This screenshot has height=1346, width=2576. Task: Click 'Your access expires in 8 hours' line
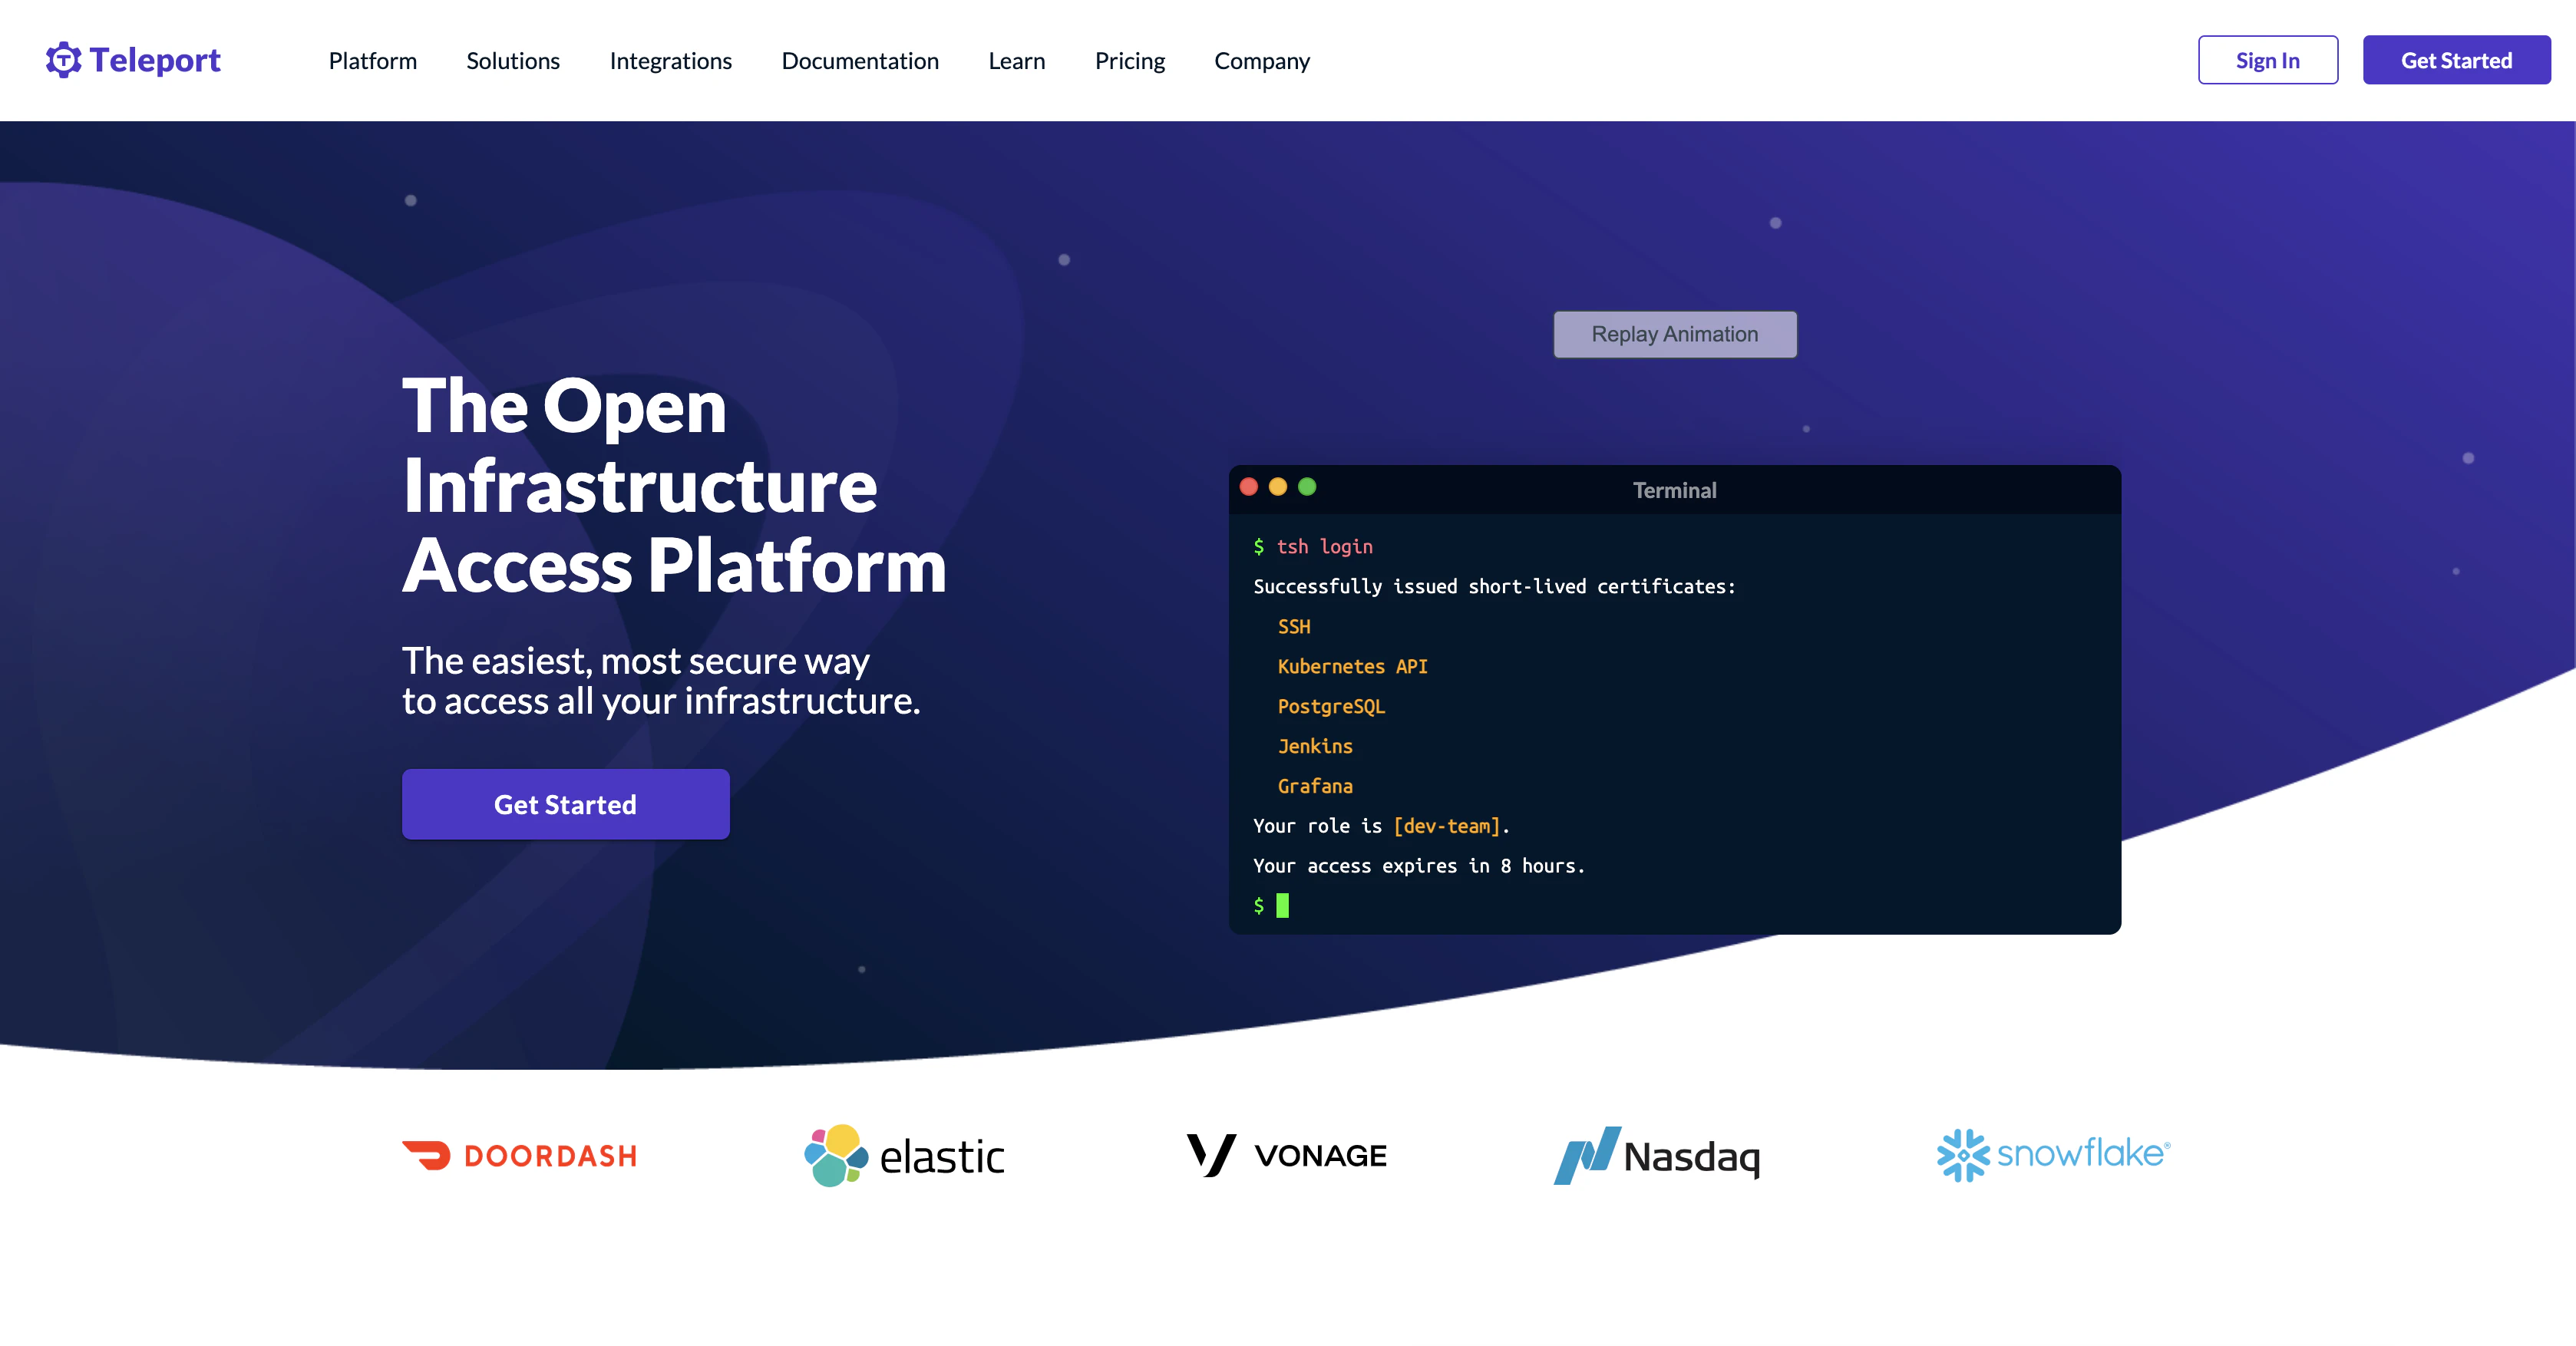(x=1419, y=866)
